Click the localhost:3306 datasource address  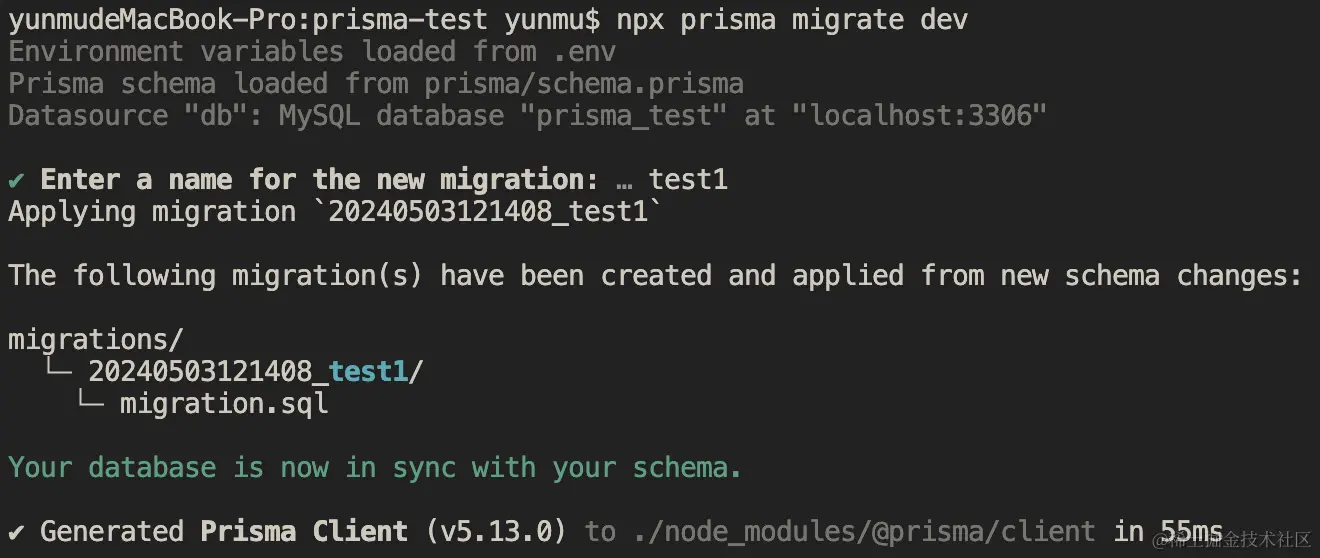pos(912,116)
